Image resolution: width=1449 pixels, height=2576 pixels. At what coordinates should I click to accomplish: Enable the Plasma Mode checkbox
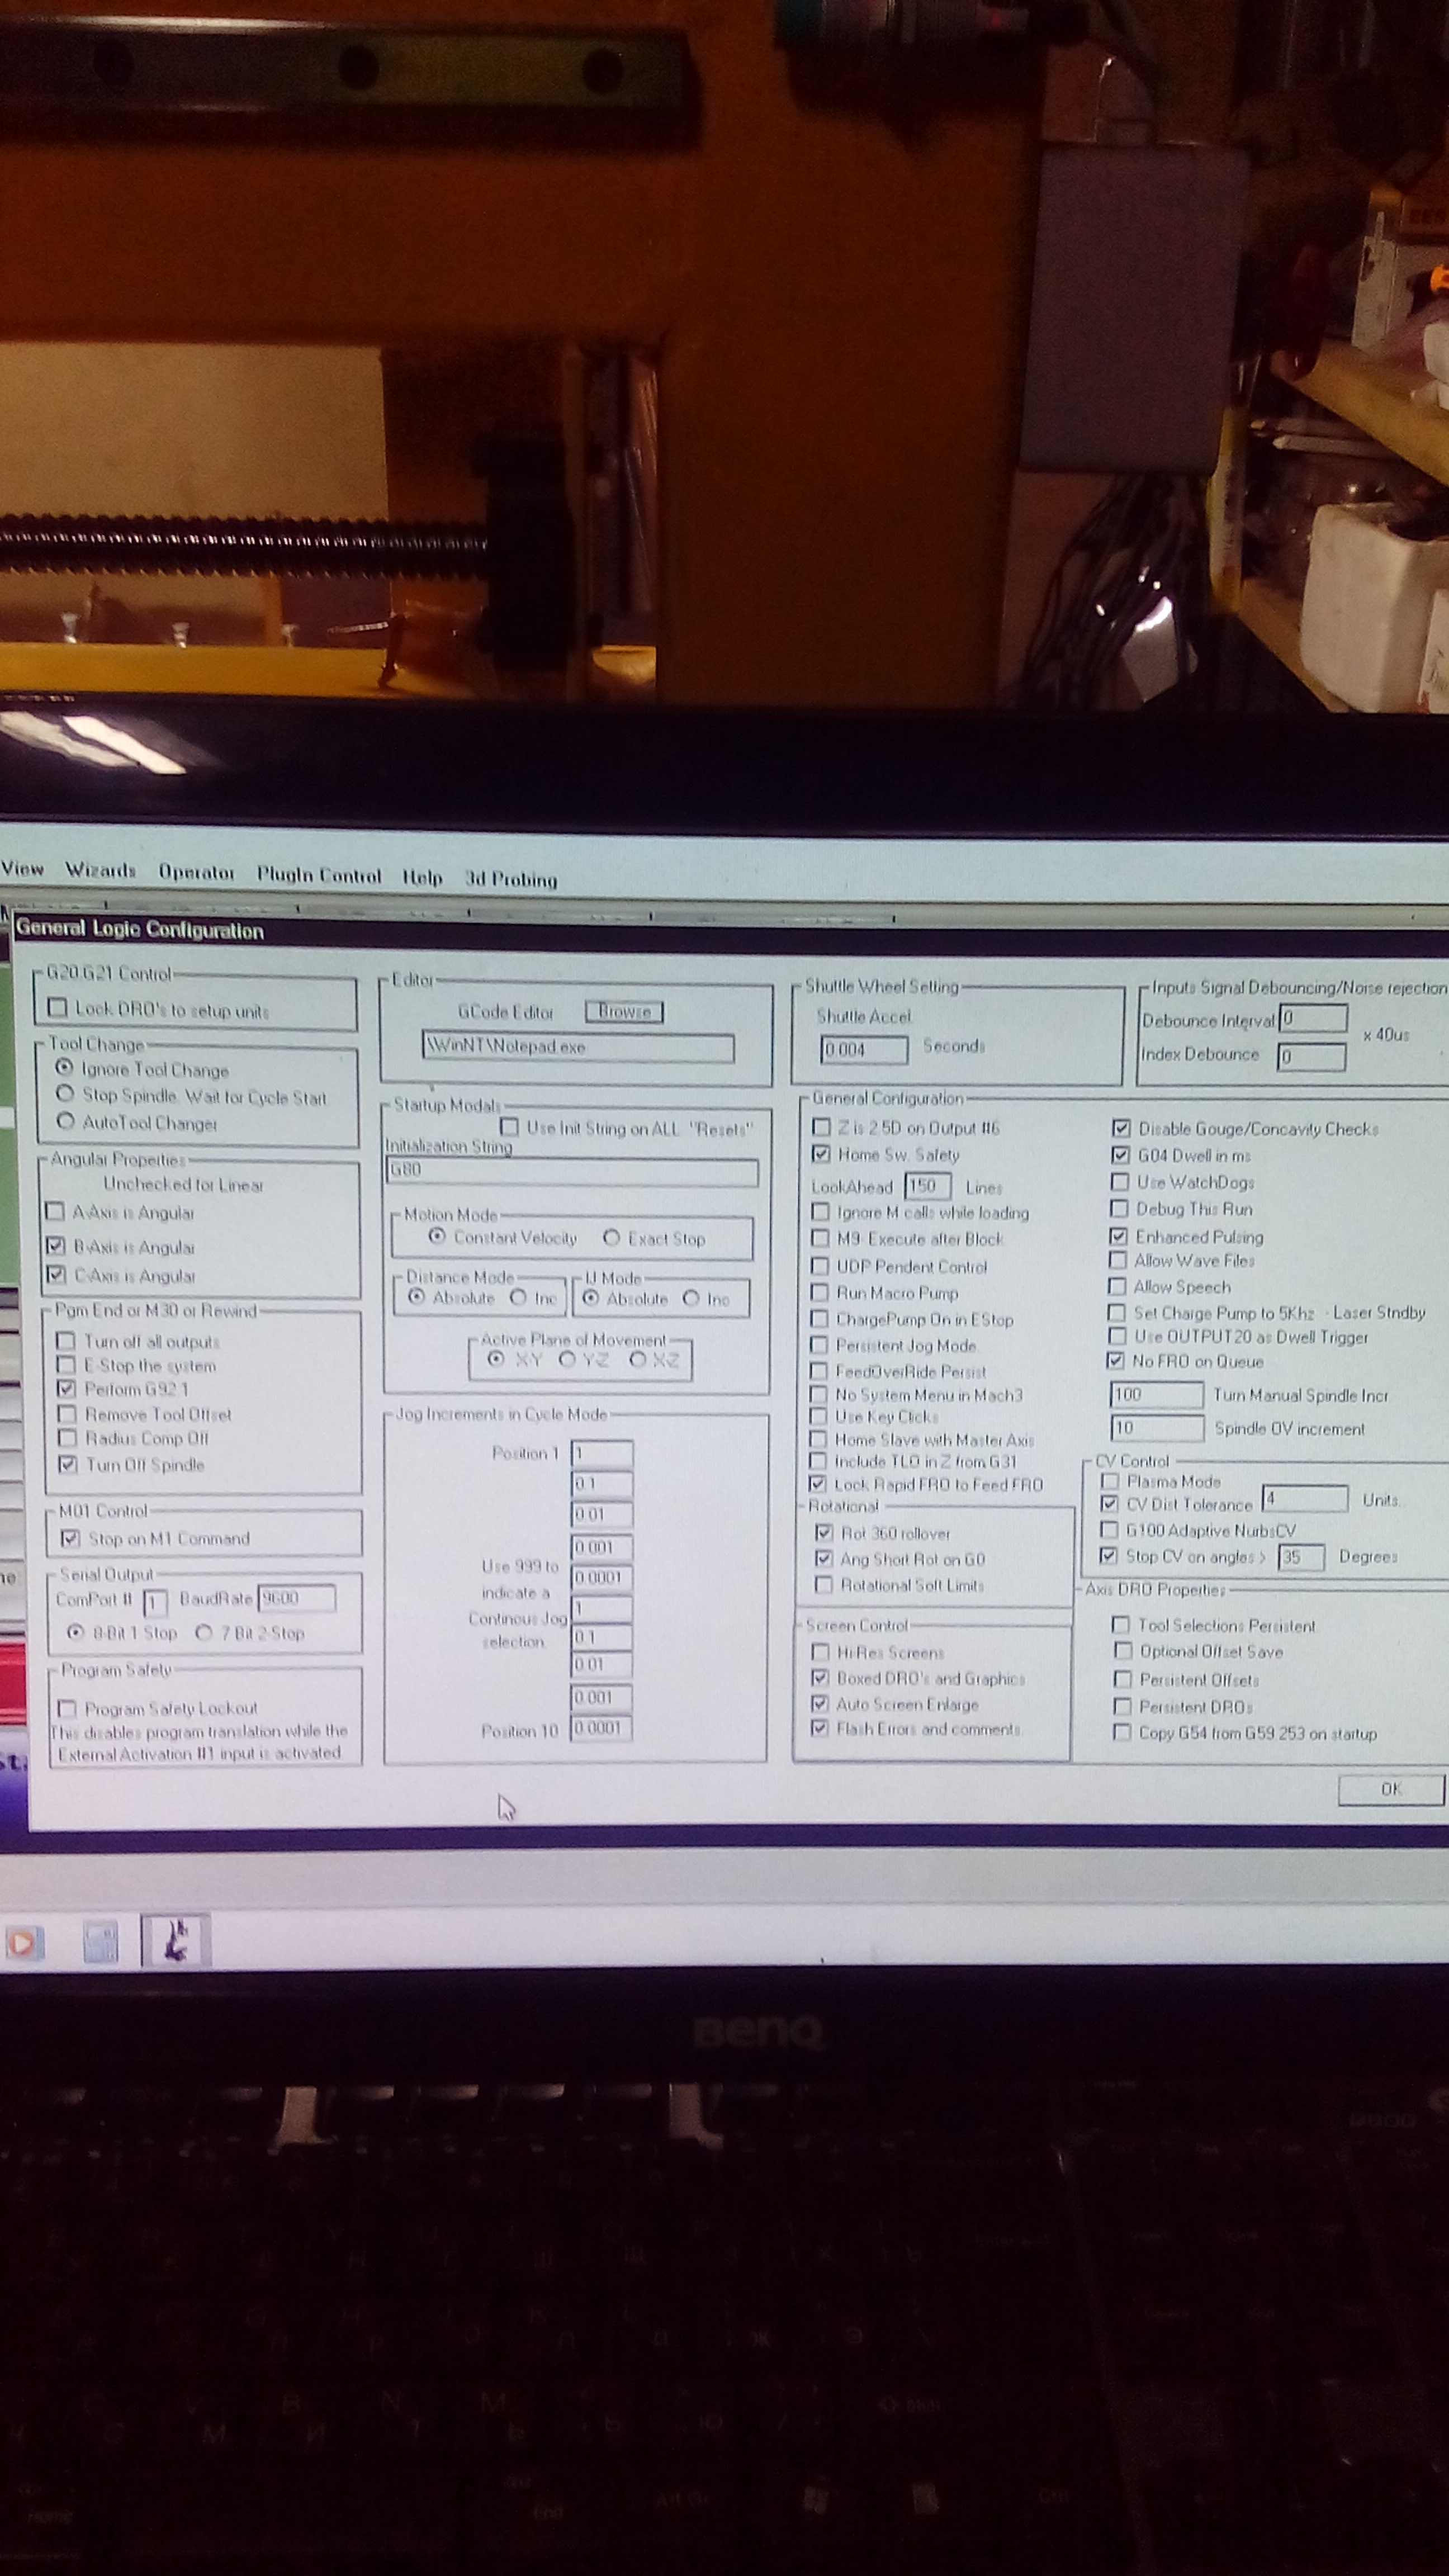(x=1109, y=1481)
